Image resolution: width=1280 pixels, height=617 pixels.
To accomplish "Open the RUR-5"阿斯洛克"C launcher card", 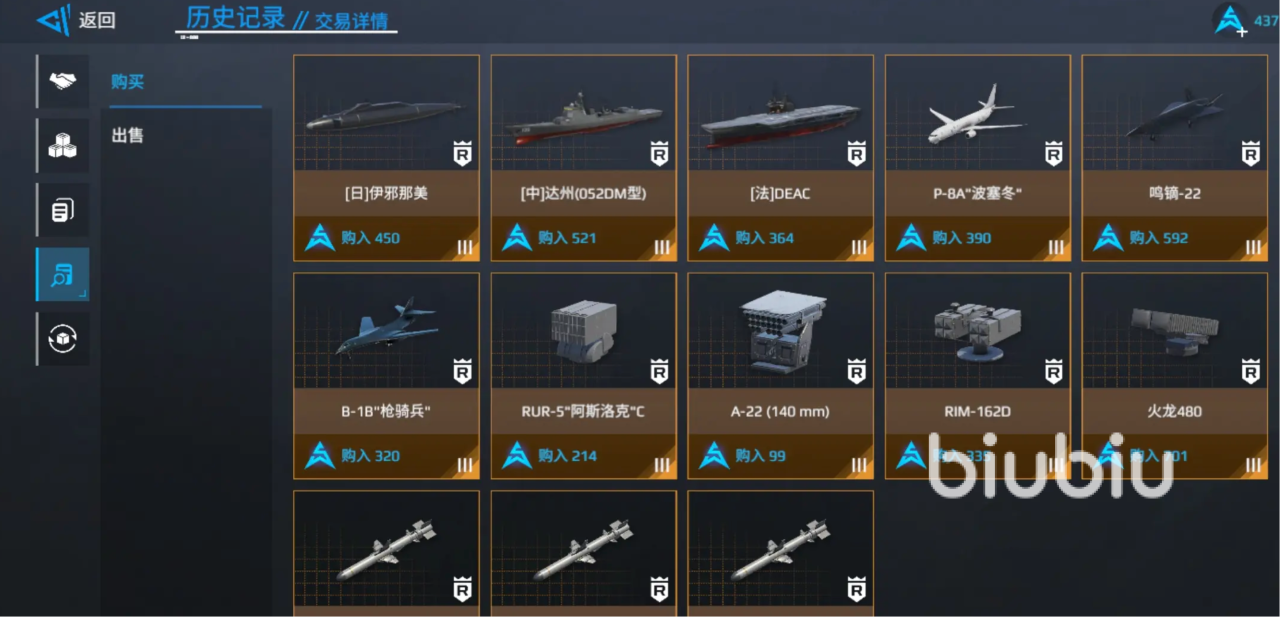I will click(583, 376).
